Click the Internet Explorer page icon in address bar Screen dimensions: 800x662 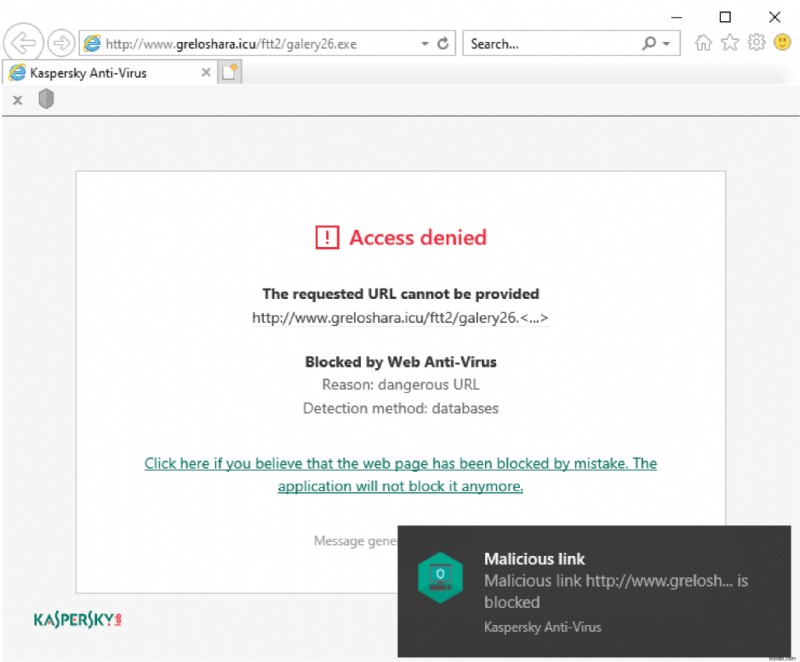[91, 42]
